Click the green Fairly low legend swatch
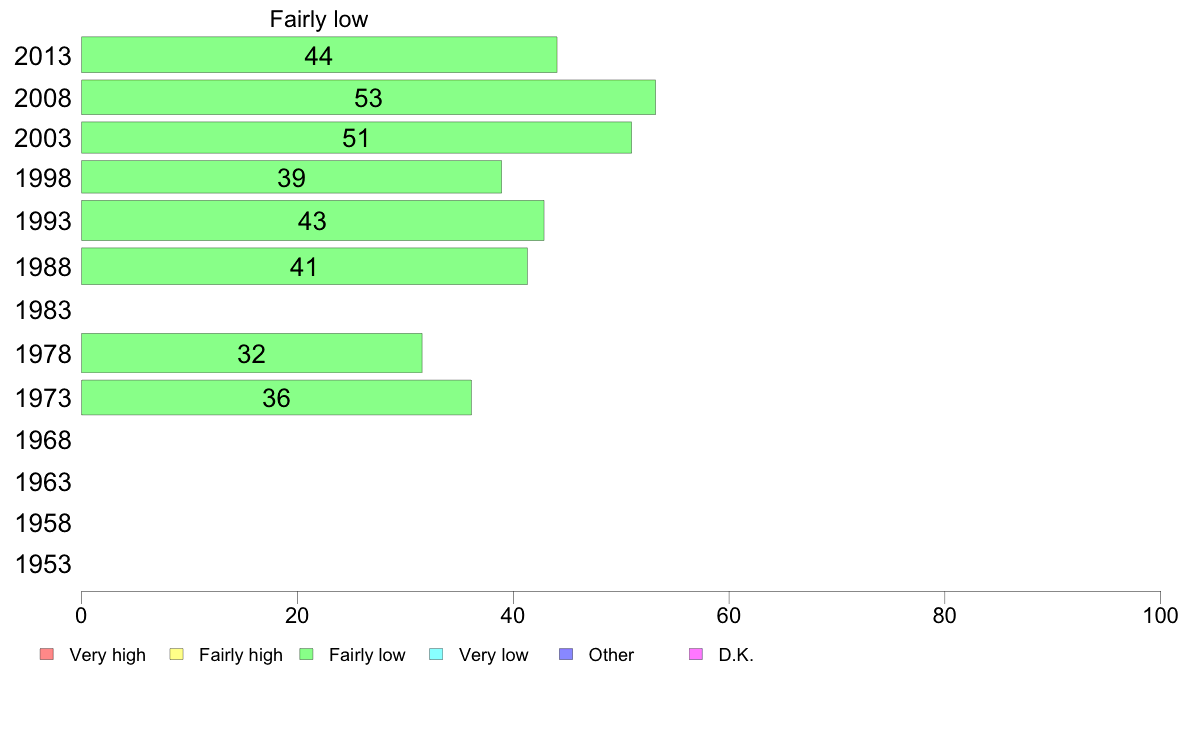 click(x=306, y=654)
